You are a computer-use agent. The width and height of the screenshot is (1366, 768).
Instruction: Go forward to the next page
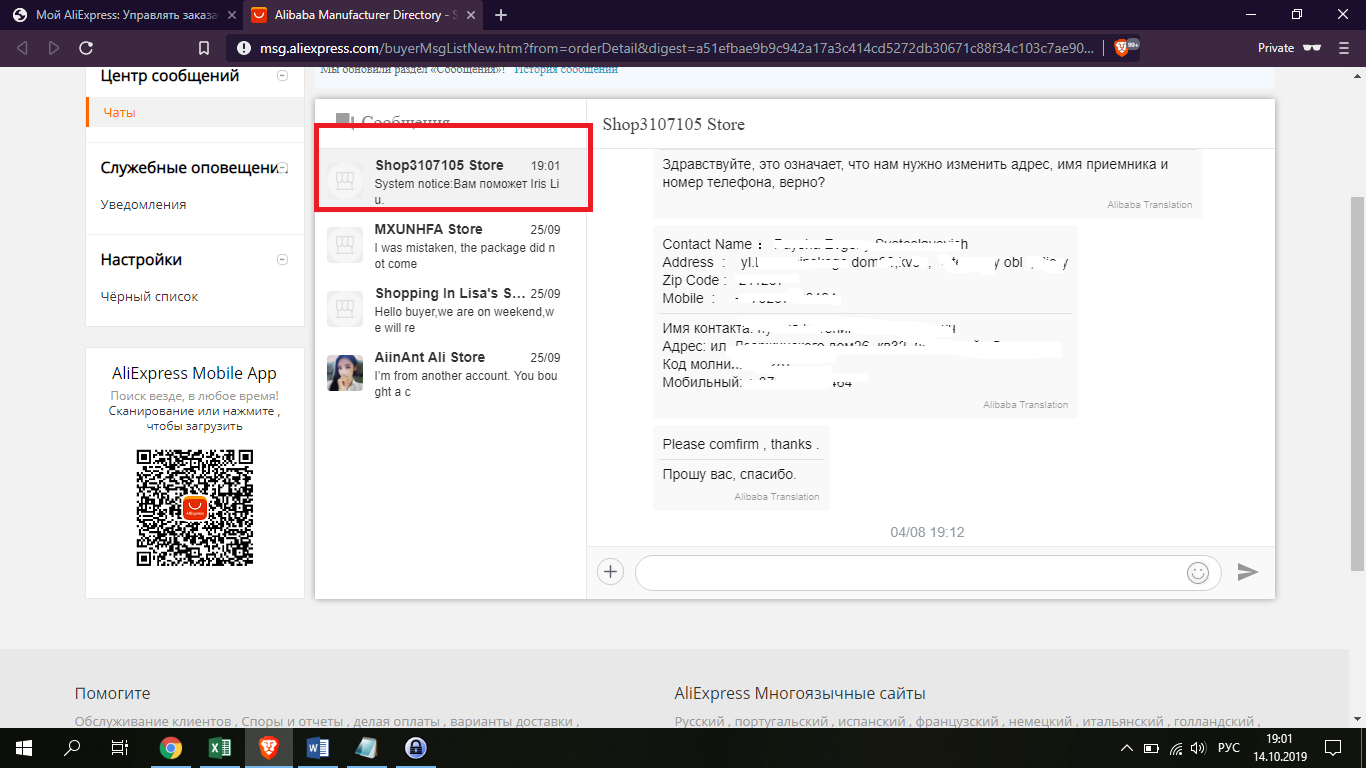click(54, 48)
